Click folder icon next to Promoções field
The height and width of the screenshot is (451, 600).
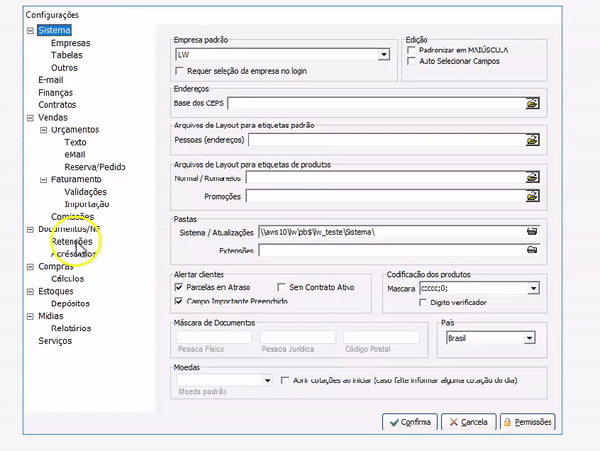(532, 196)
